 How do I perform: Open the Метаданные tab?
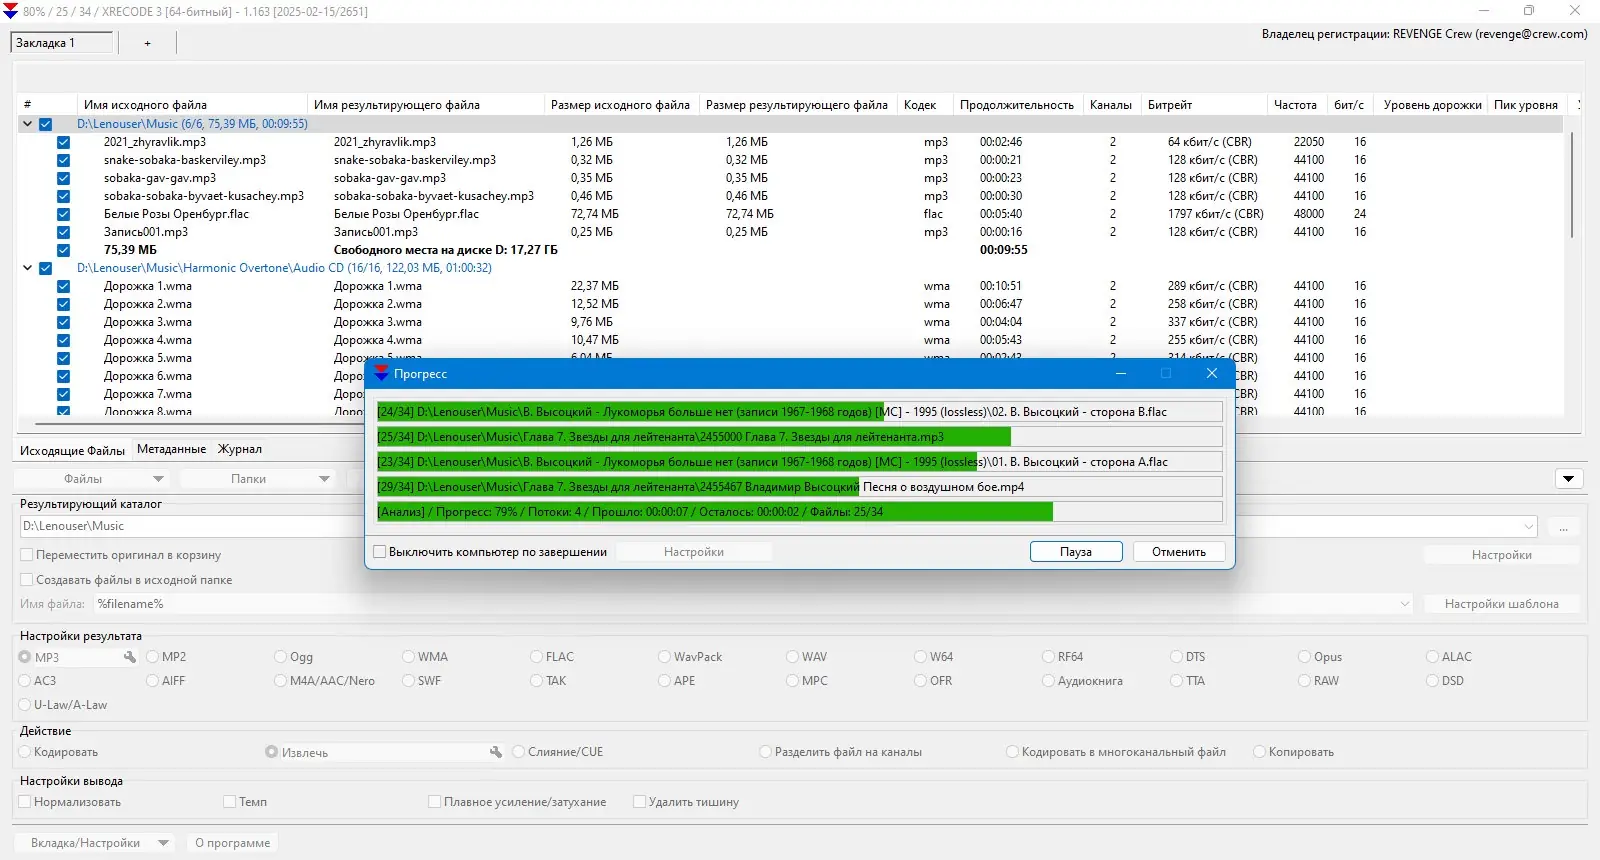coord(171,449)
